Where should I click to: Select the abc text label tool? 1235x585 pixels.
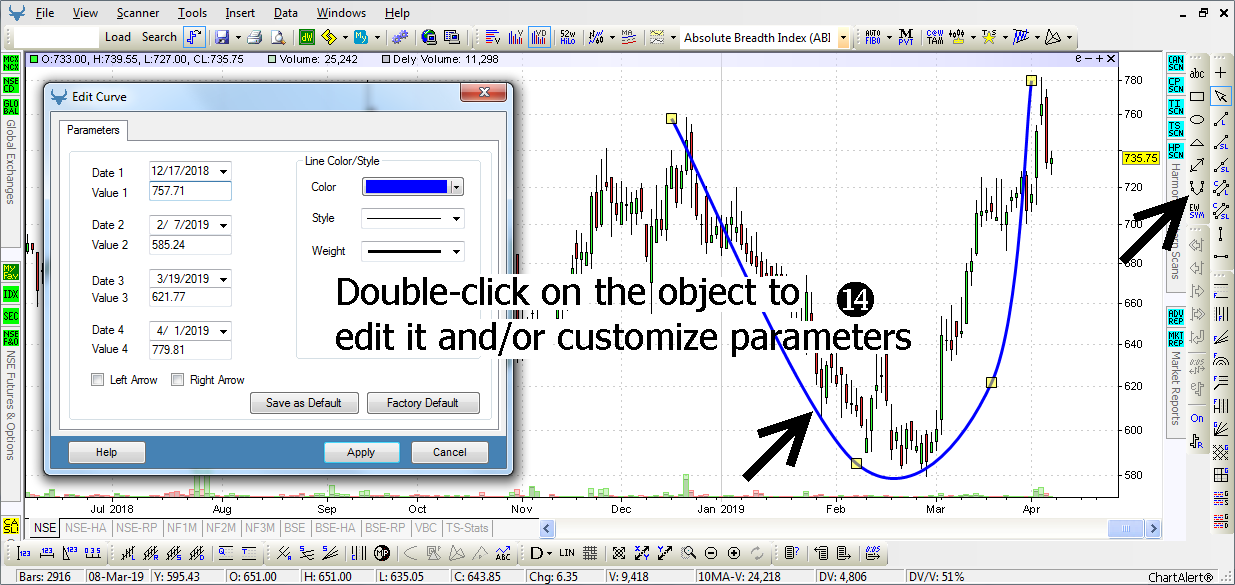point(1196,73)
